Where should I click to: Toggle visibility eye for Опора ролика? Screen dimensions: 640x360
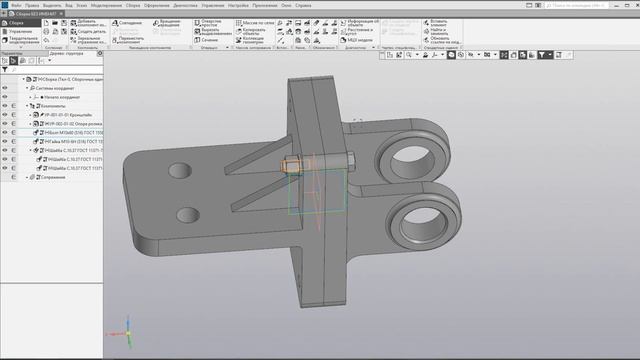pyautogui.click(x=5, y=124)
